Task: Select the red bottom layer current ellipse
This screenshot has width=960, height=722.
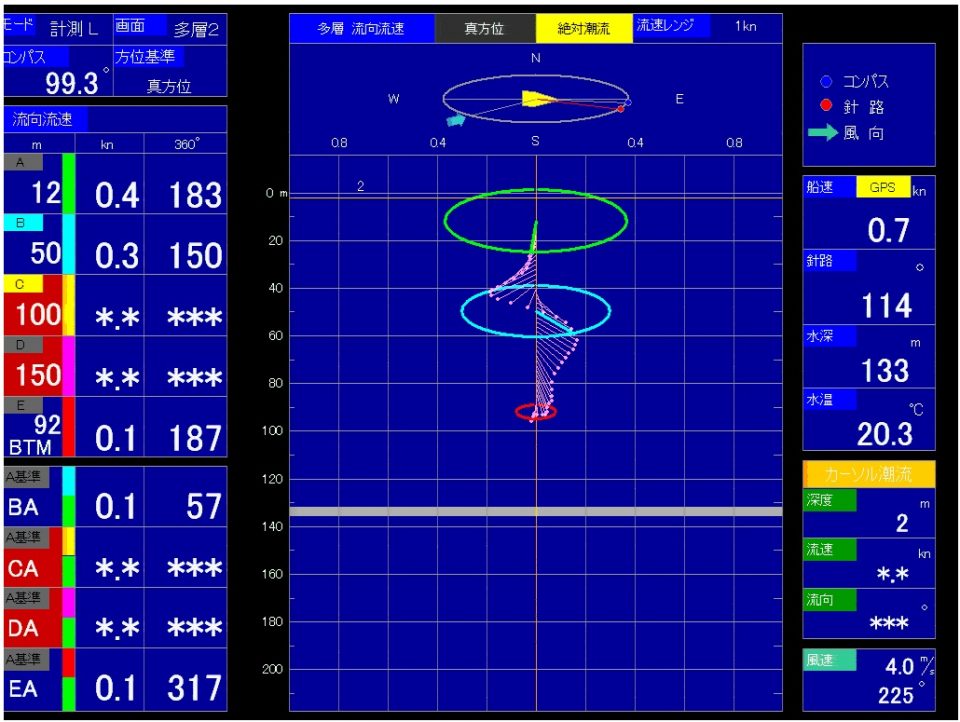Action: click(536, 411)
